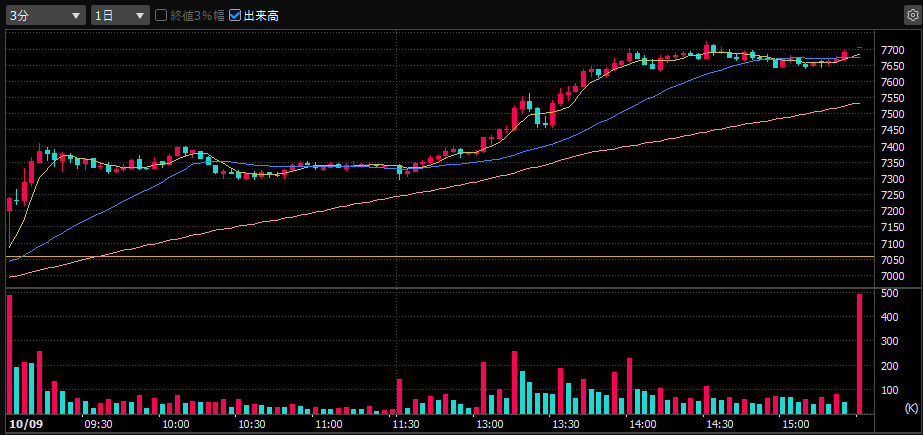The image size is (923, 435).
Task: Uncheck the 出来高 volume checkbox
Action: point(235,16)
